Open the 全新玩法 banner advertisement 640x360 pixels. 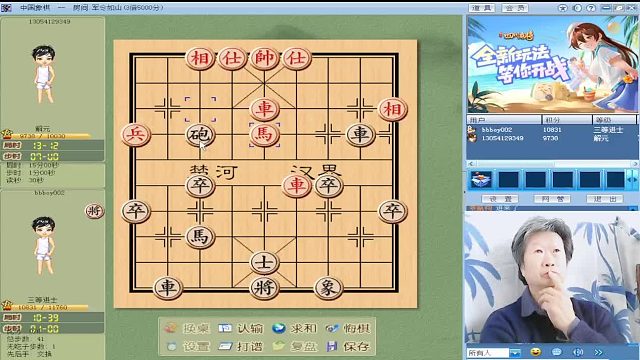coord(552,64)
